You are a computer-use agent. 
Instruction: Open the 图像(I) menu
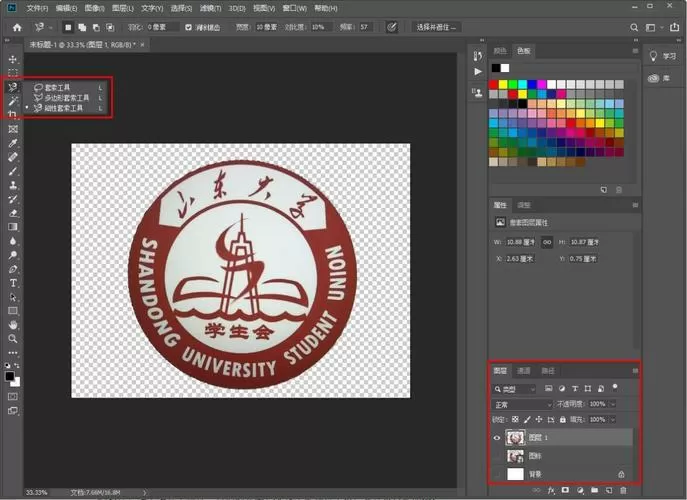[x=94, y=8]
